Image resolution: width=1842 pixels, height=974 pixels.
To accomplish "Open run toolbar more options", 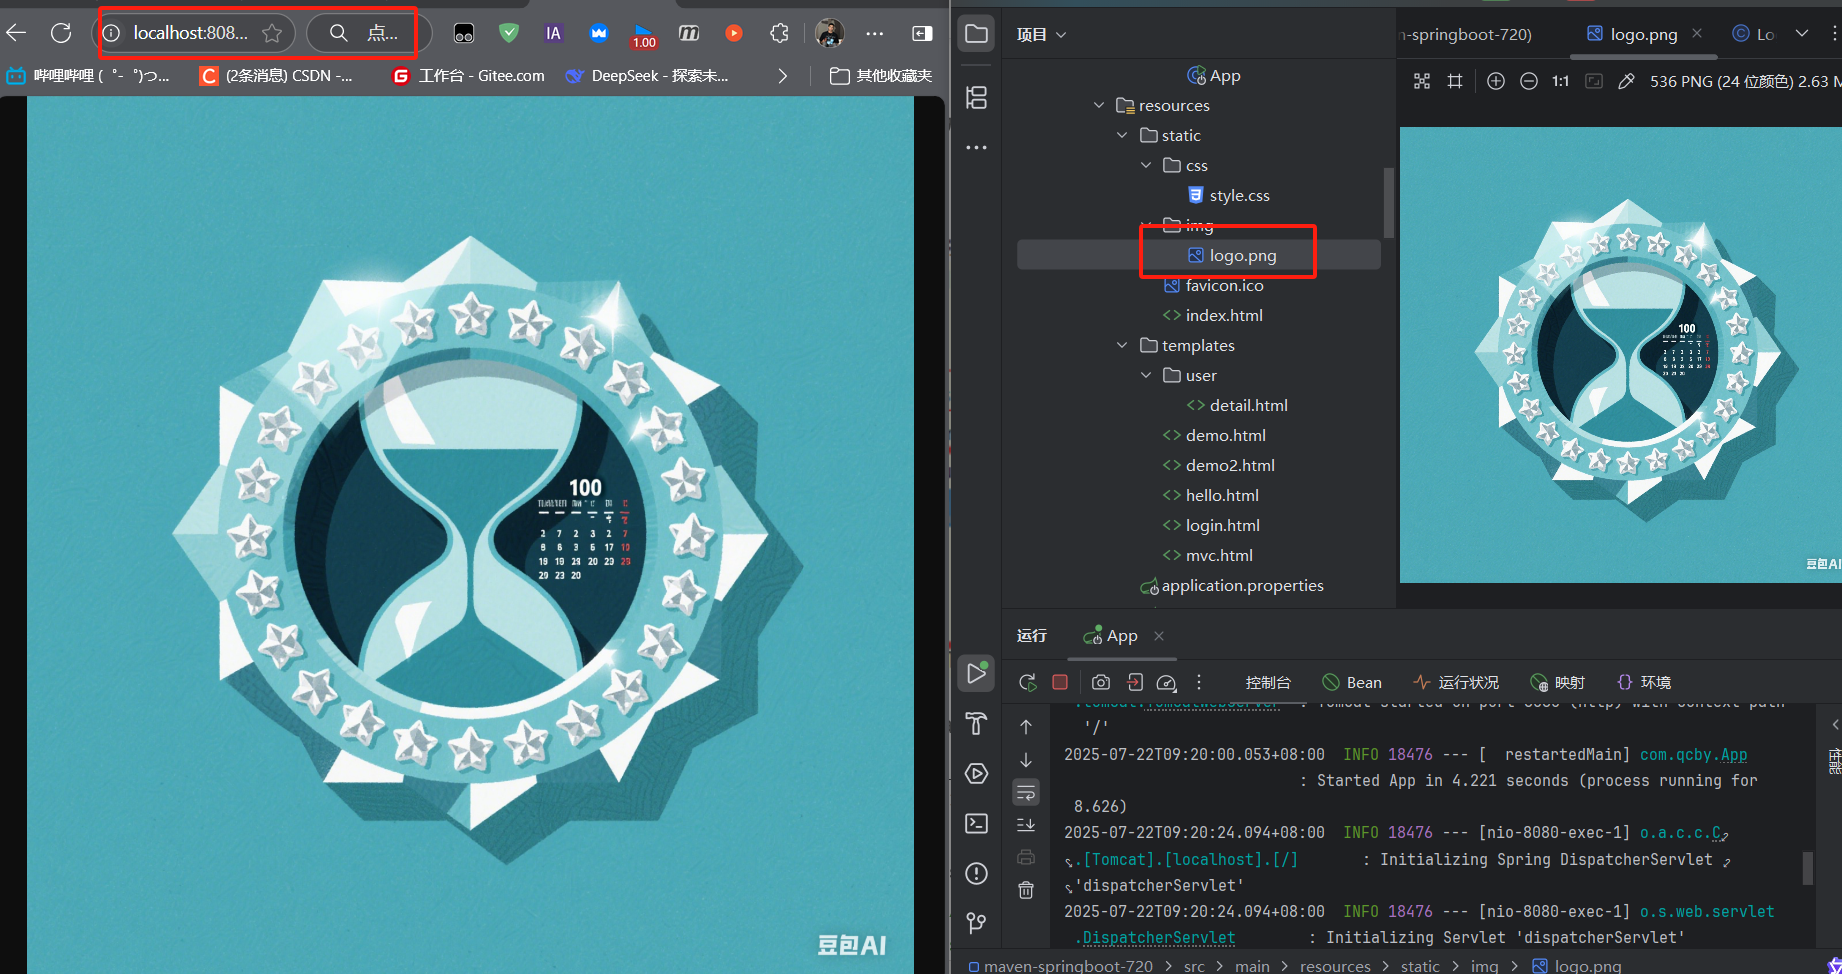I will (1199, 682).
